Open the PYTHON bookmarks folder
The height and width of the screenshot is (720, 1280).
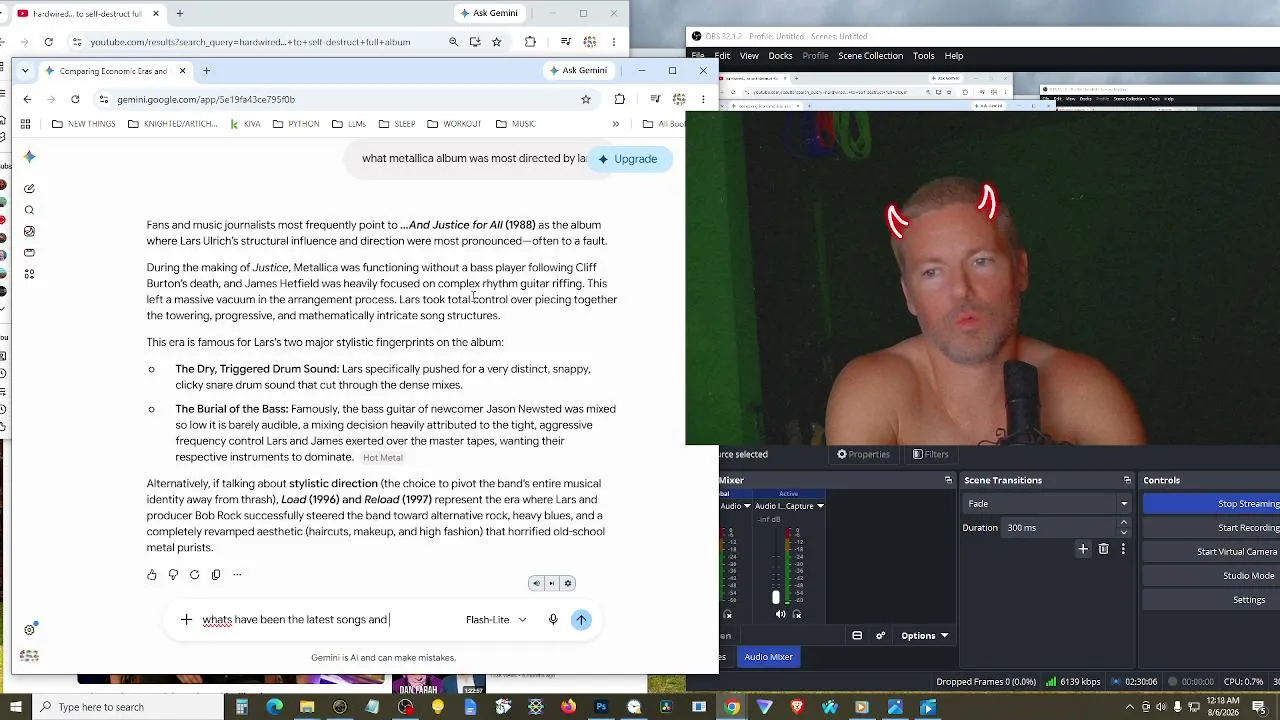296,124
